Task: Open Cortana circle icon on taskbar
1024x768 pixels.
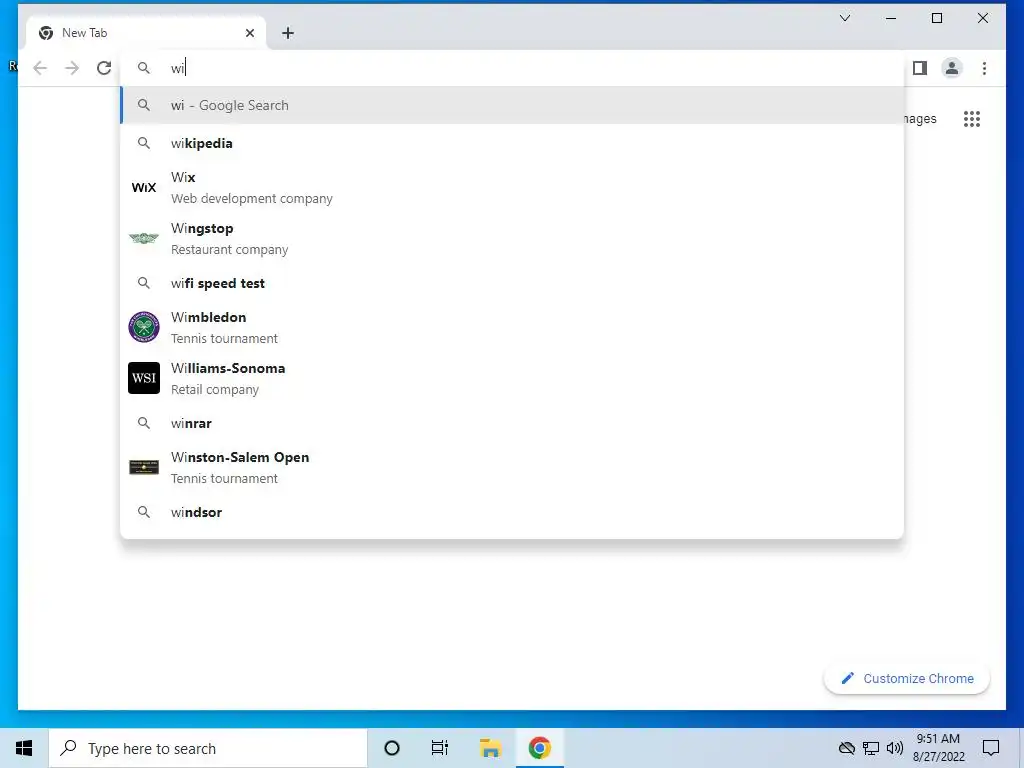Action: pyautogui.click(x=392, y=748)
